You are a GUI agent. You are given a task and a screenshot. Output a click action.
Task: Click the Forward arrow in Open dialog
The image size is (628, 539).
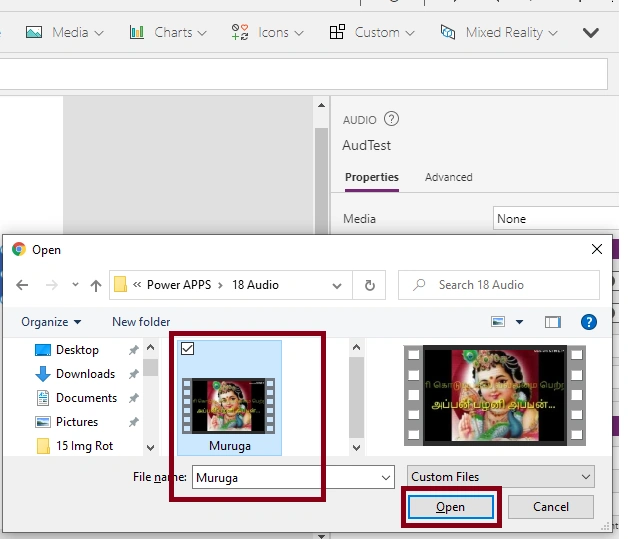point(52,285)
